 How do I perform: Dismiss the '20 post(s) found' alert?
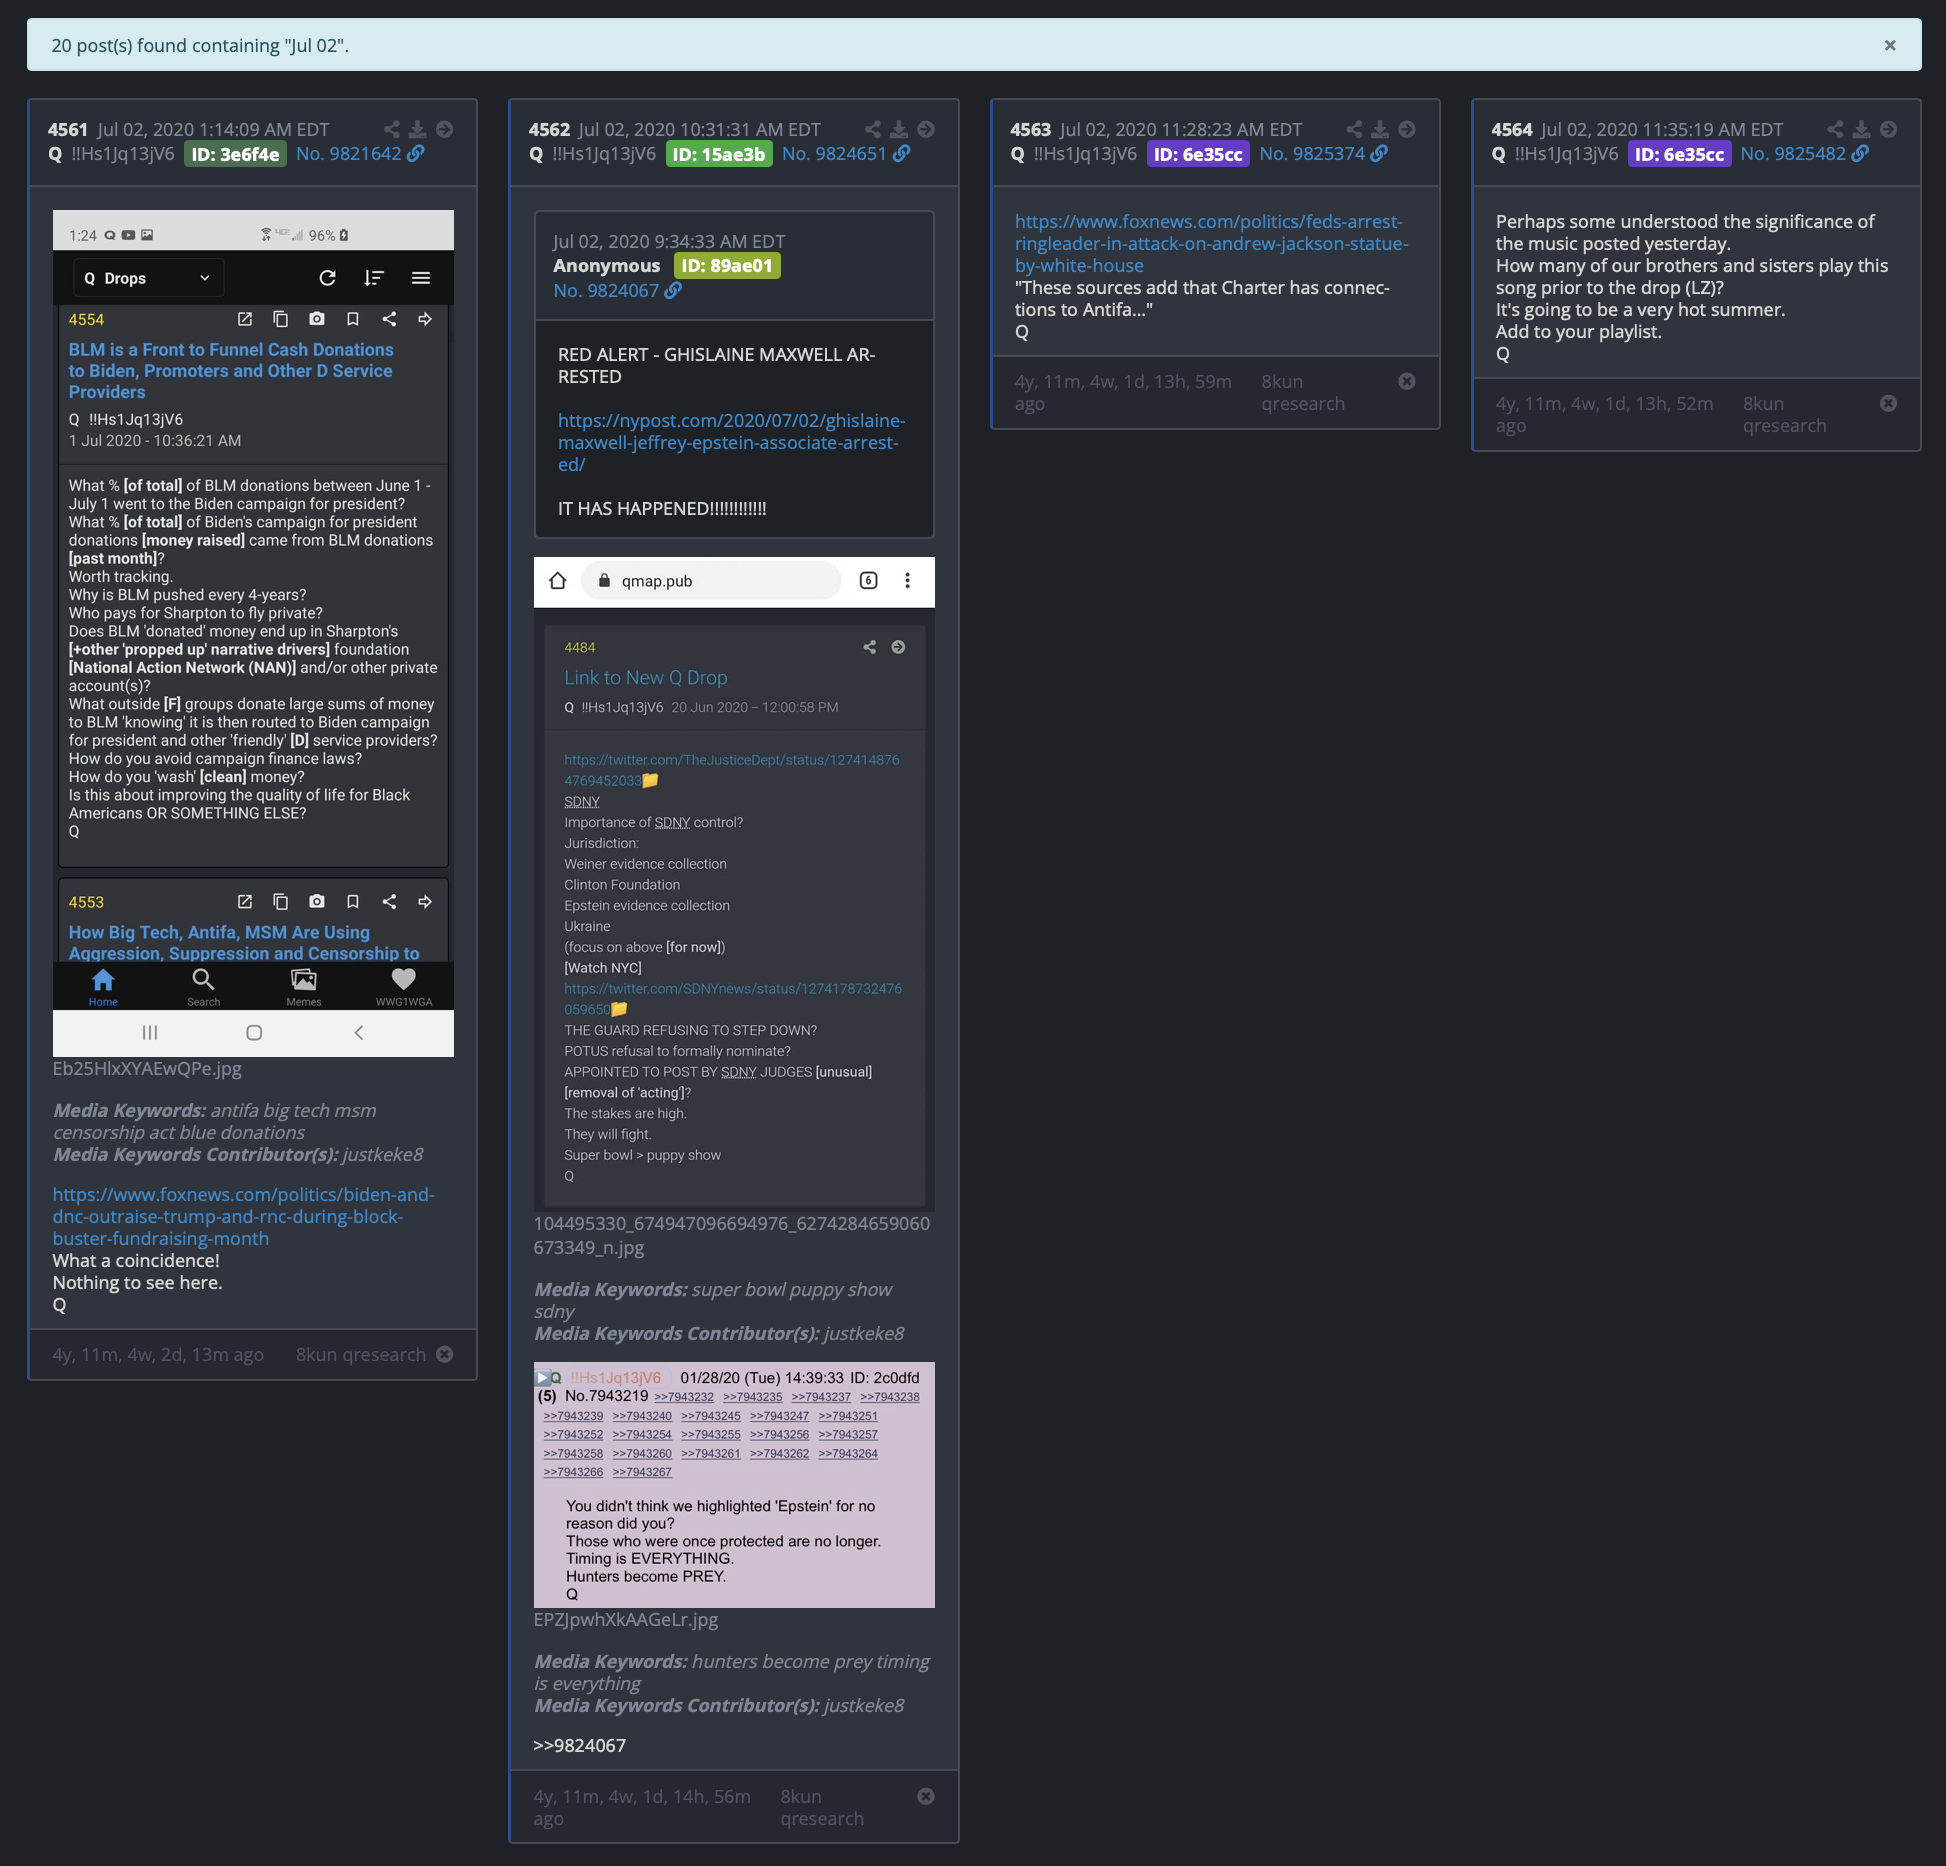pyautogui.click(x=1889, y=45)
